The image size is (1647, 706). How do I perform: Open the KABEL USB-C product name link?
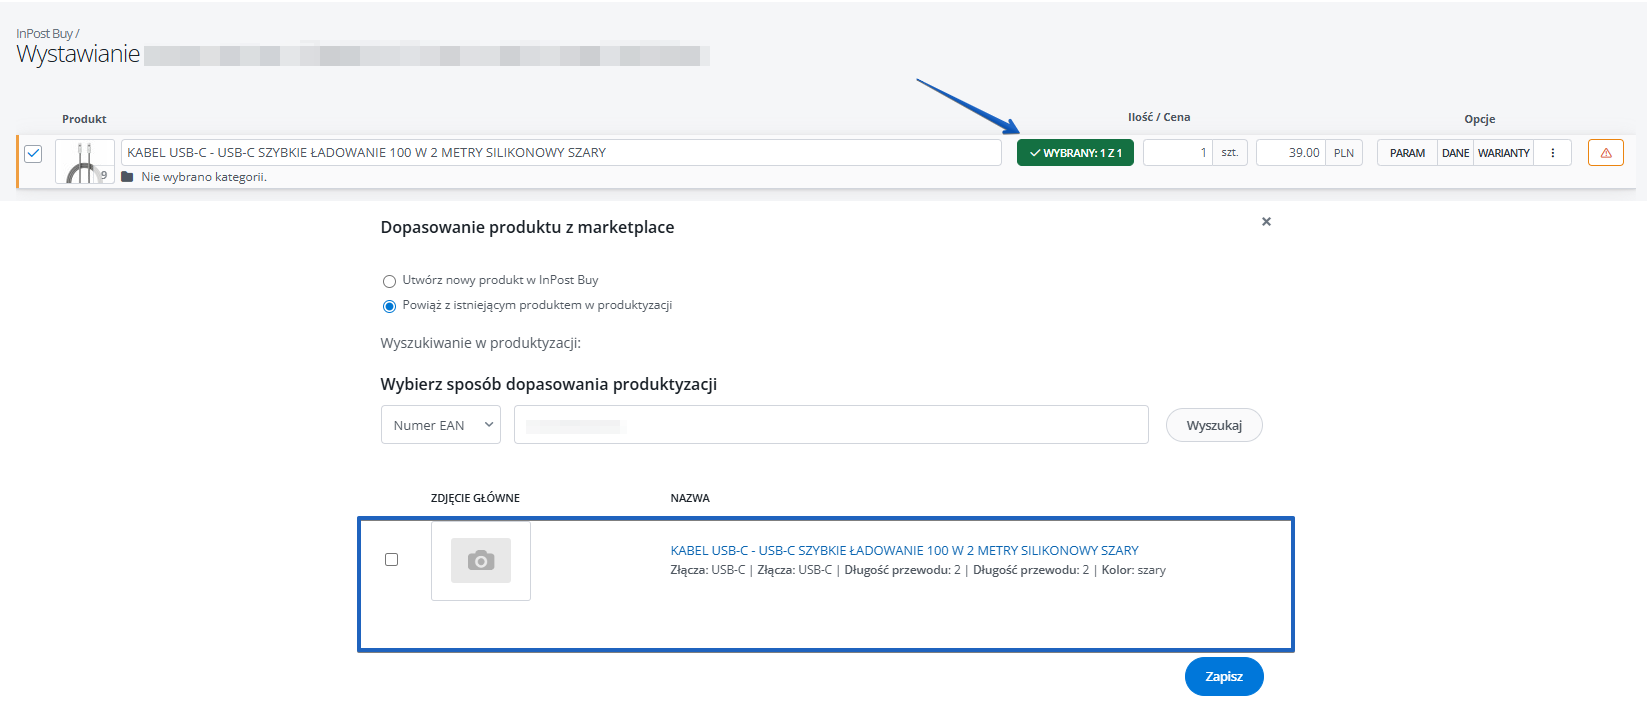click(x=904, y=551)
